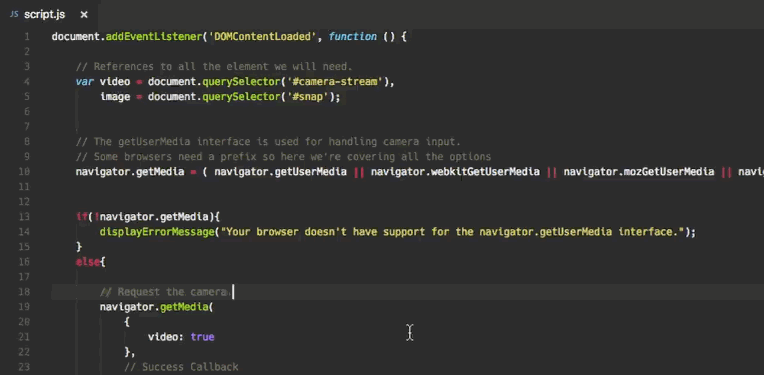Click the '// Success Callback' comment

tap(181, 367)
